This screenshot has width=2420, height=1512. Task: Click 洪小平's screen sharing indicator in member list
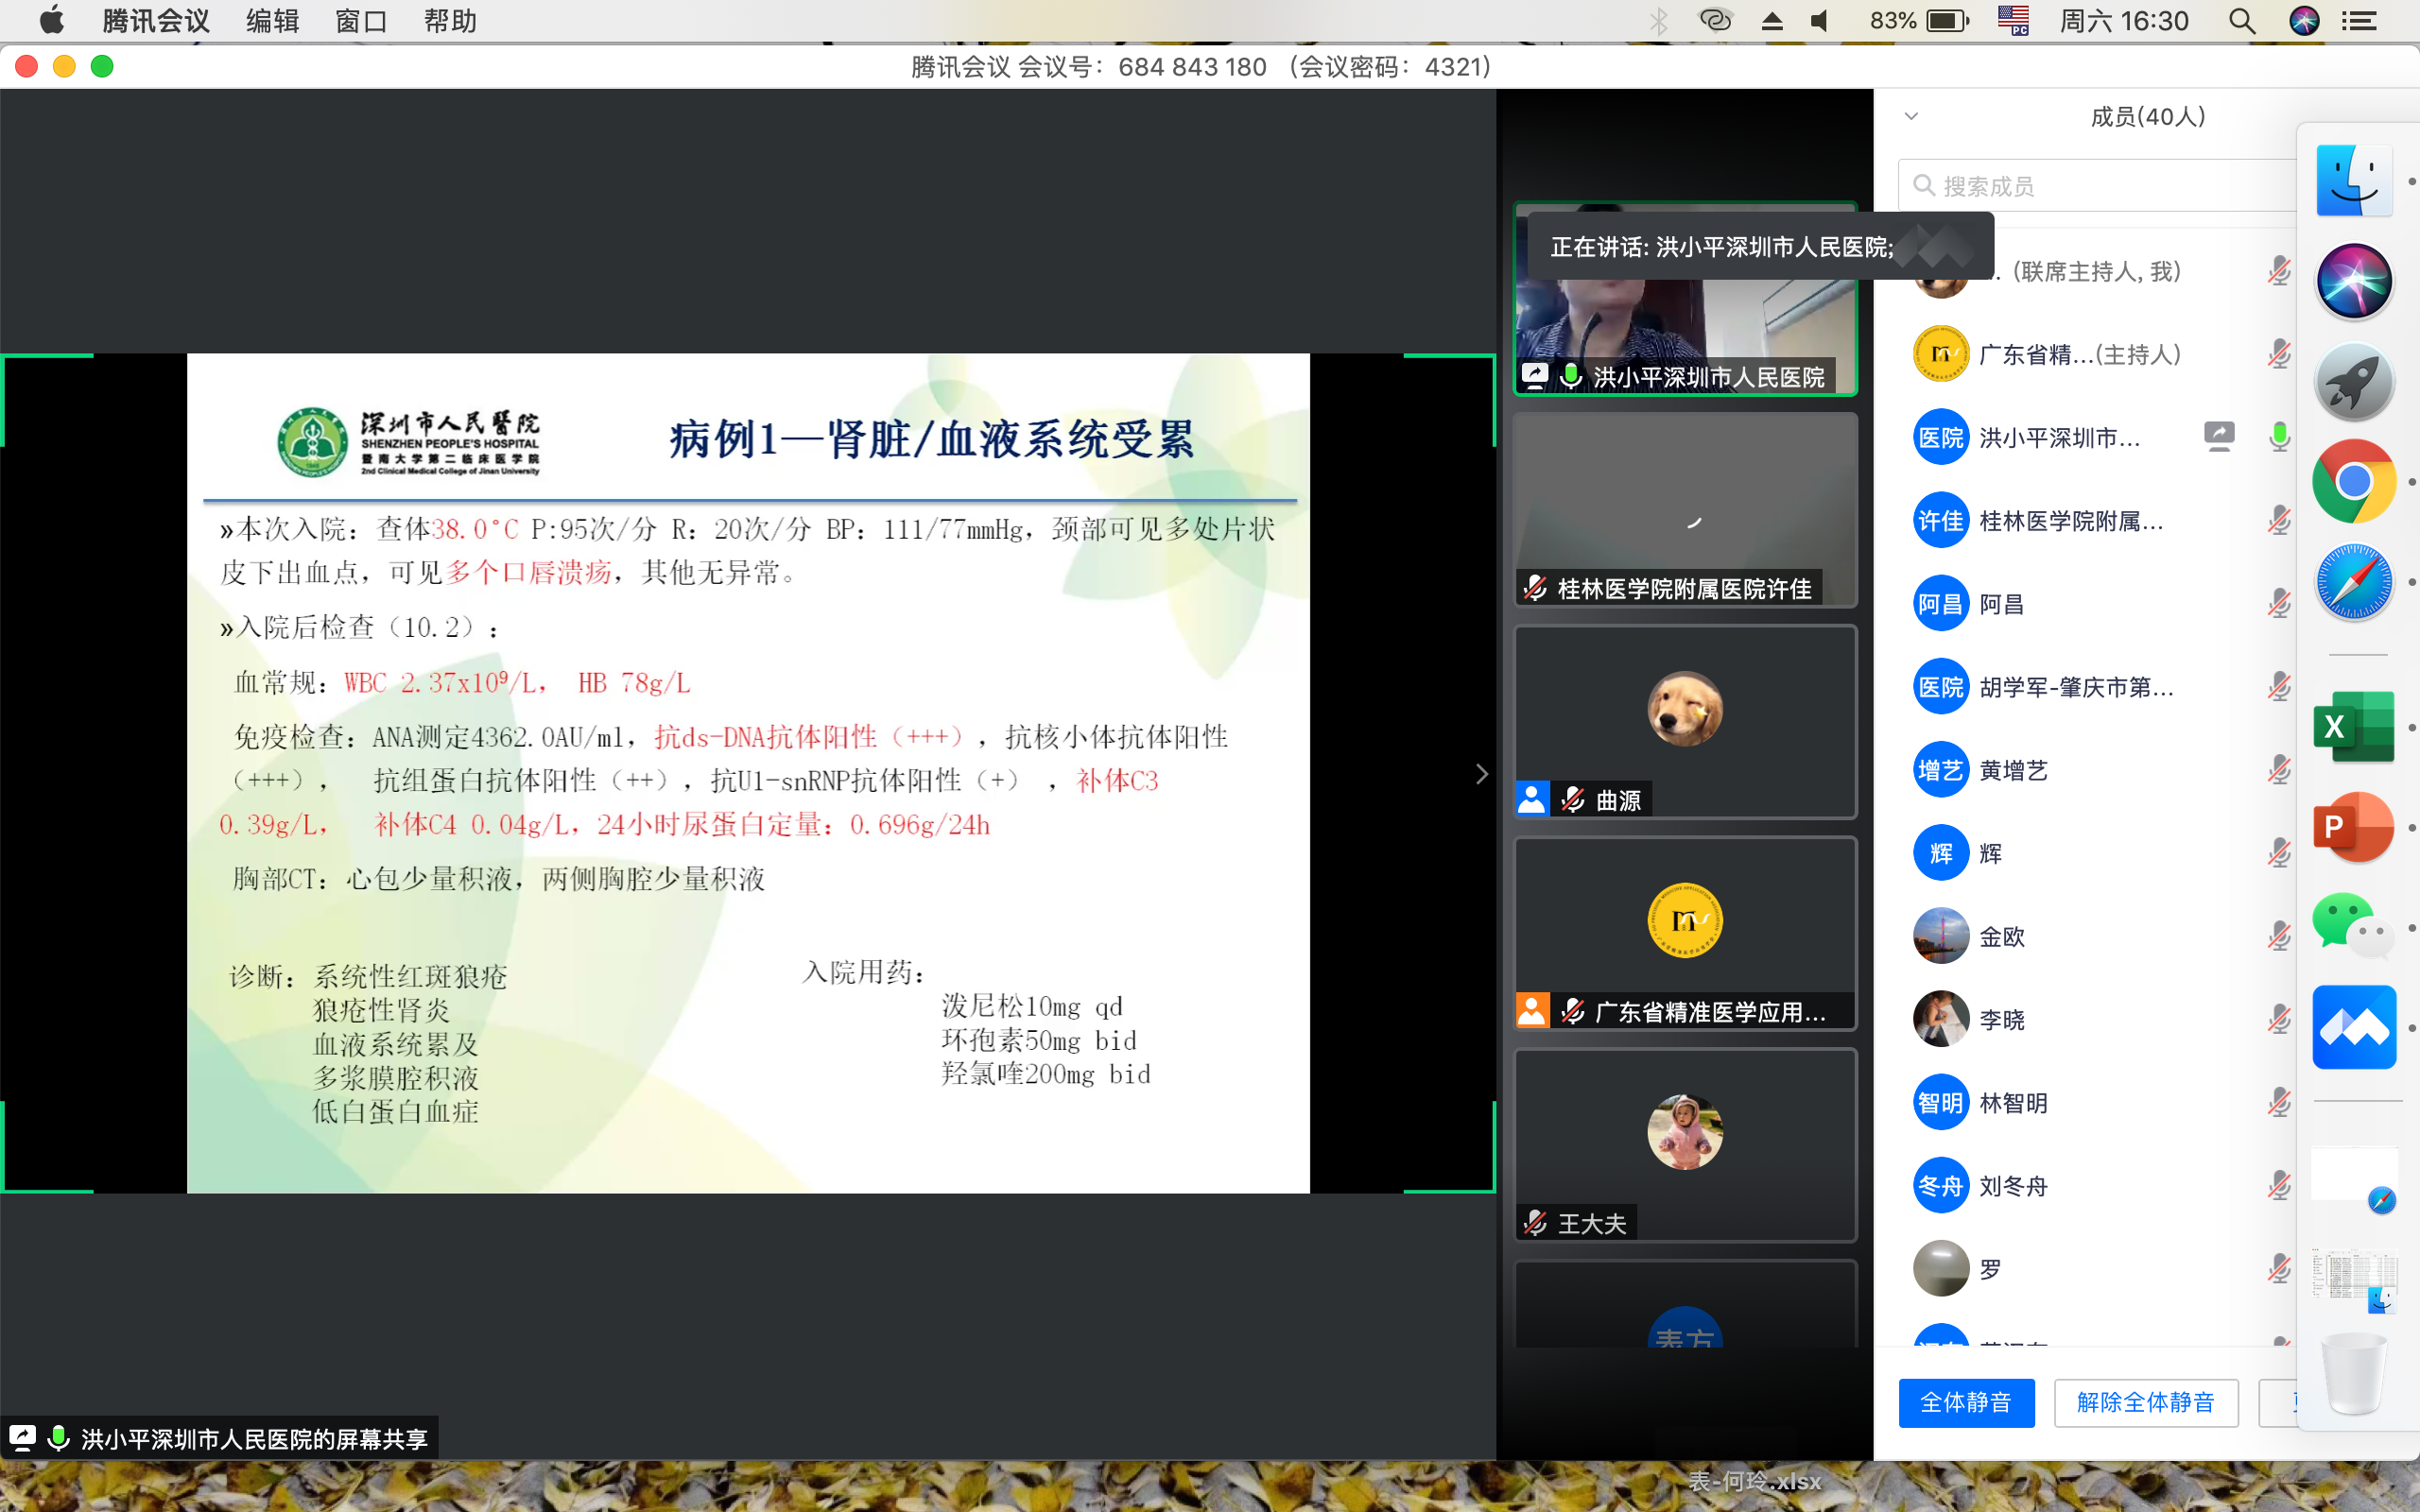coord(2219,436)
